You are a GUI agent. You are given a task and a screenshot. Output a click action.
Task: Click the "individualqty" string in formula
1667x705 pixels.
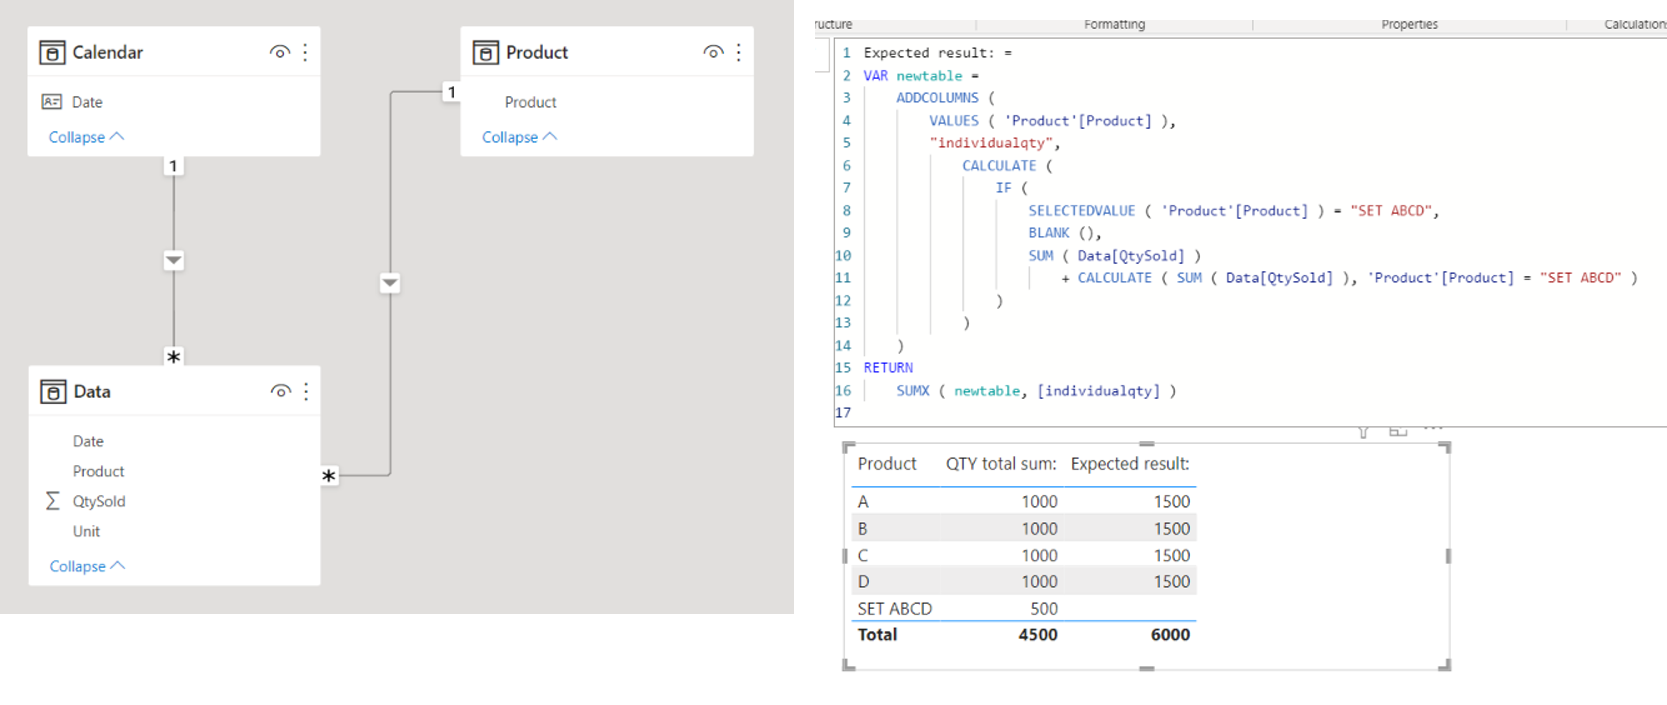coord(991,143)
